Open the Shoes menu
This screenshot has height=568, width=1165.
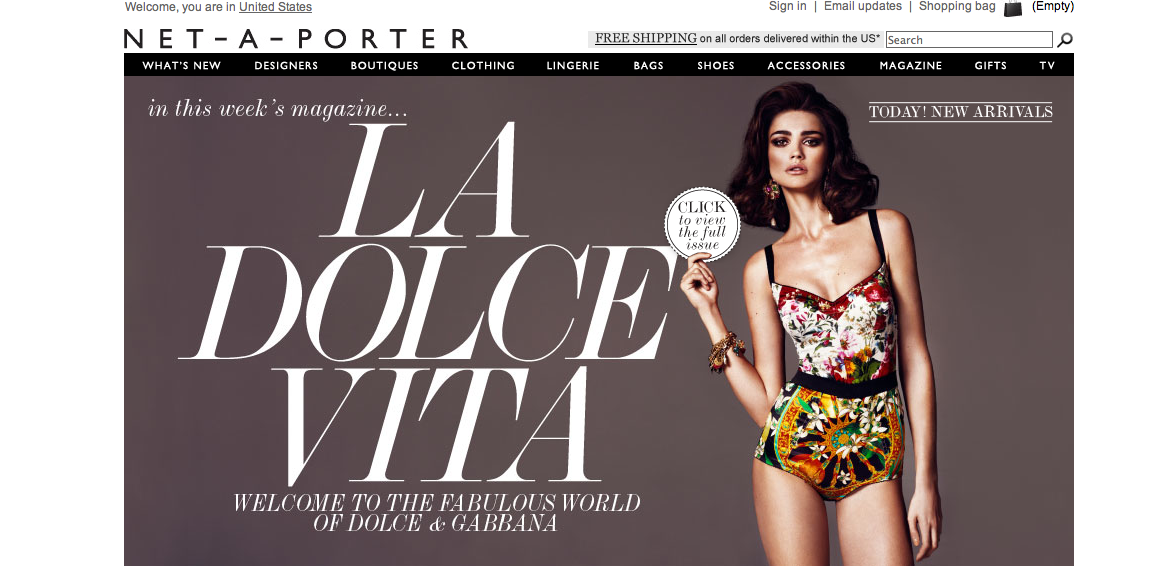(x=715, y=65)
